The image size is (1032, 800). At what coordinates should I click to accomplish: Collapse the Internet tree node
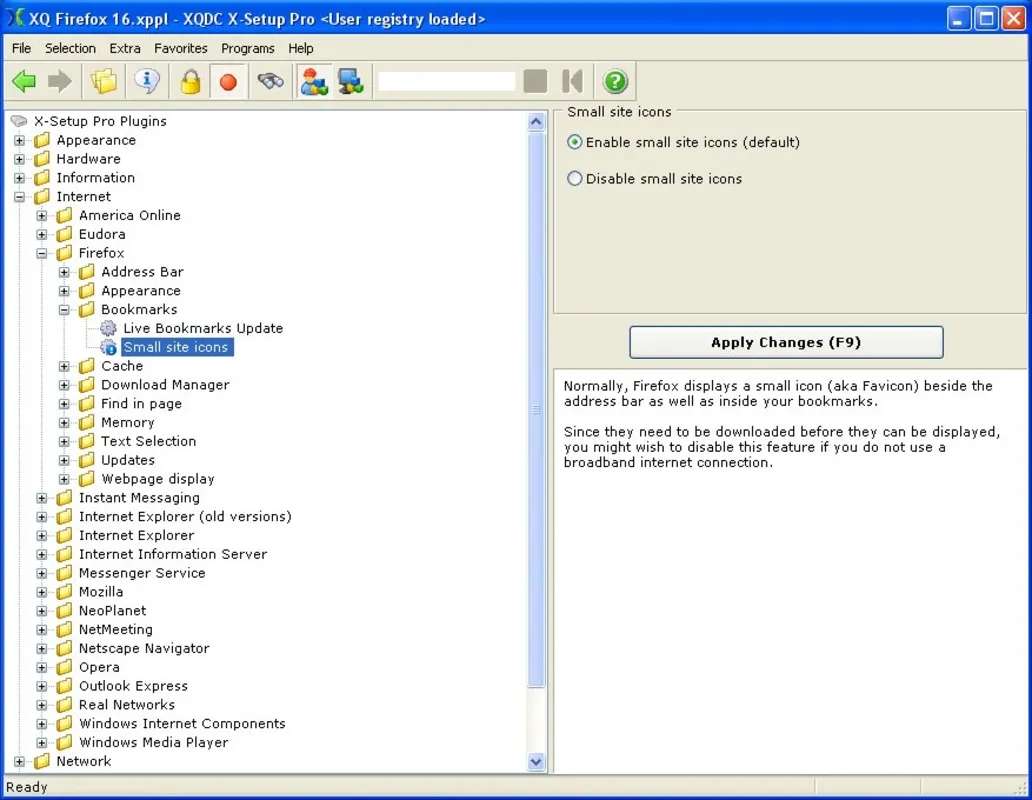point(19,197)
